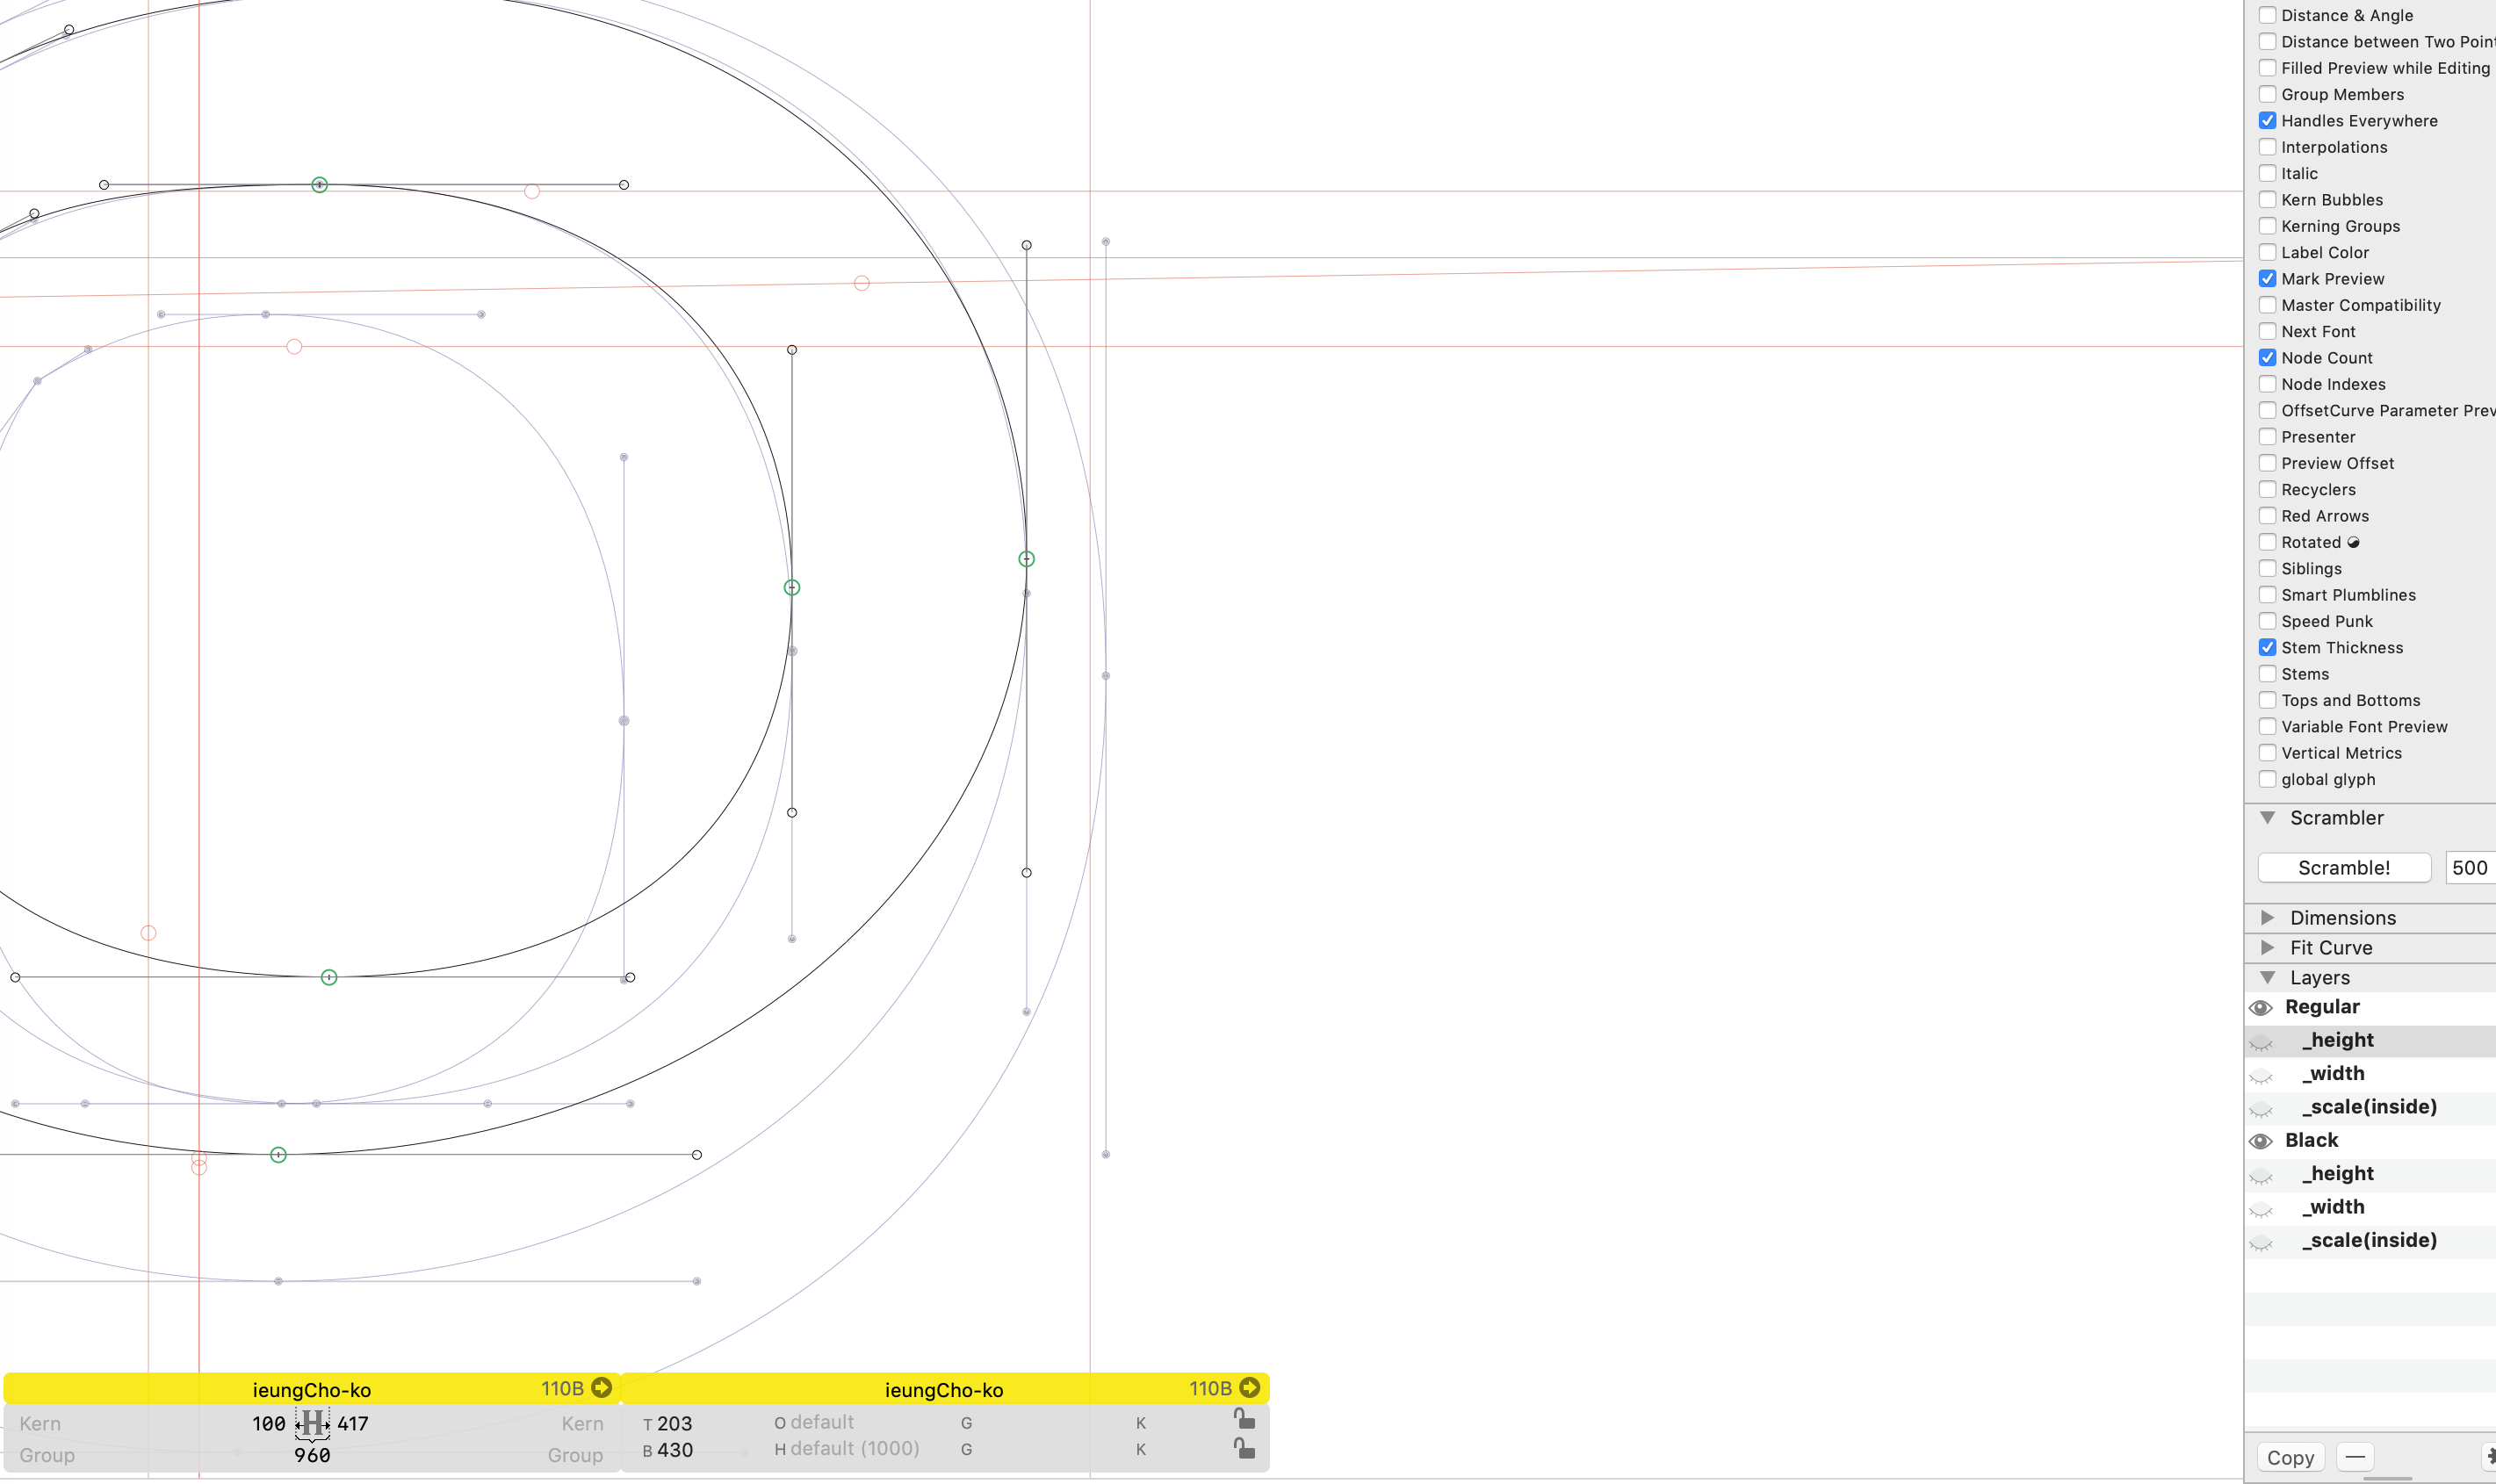This screenshot has height=1484, width=2496.
Task: Uncheck the Stem Thickness option
Action: [2267, 648]
